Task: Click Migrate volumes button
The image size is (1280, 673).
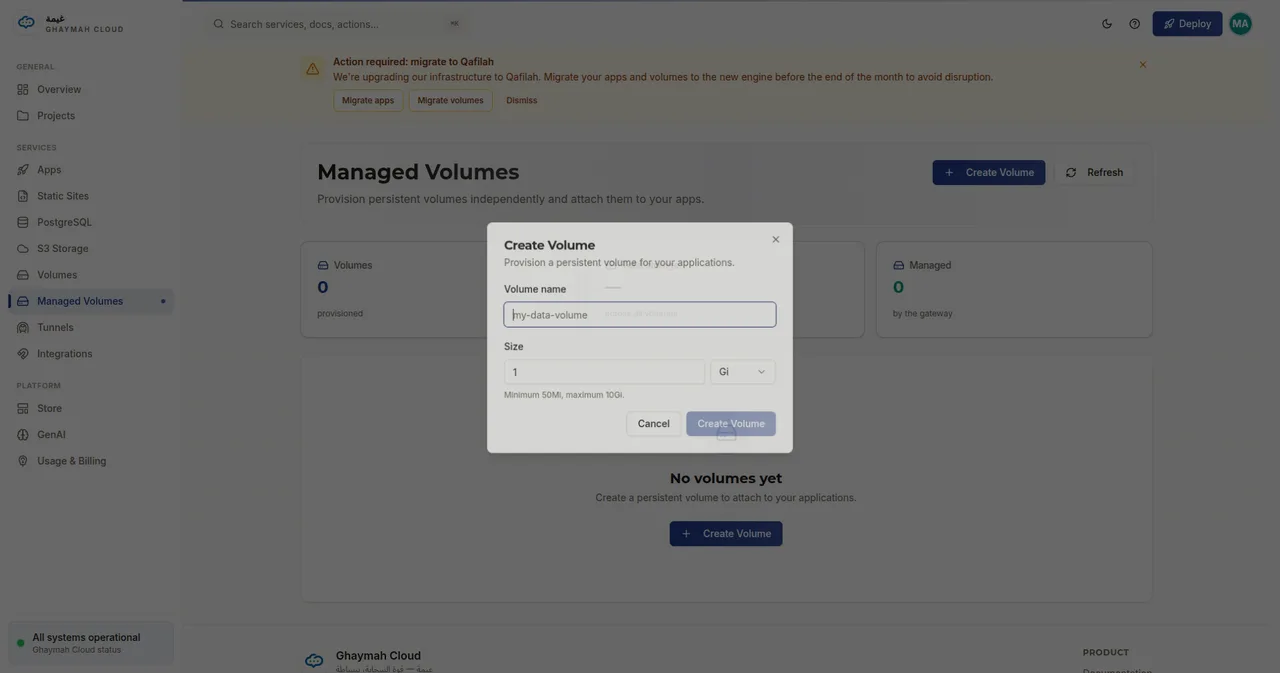Action: [450, 100]
